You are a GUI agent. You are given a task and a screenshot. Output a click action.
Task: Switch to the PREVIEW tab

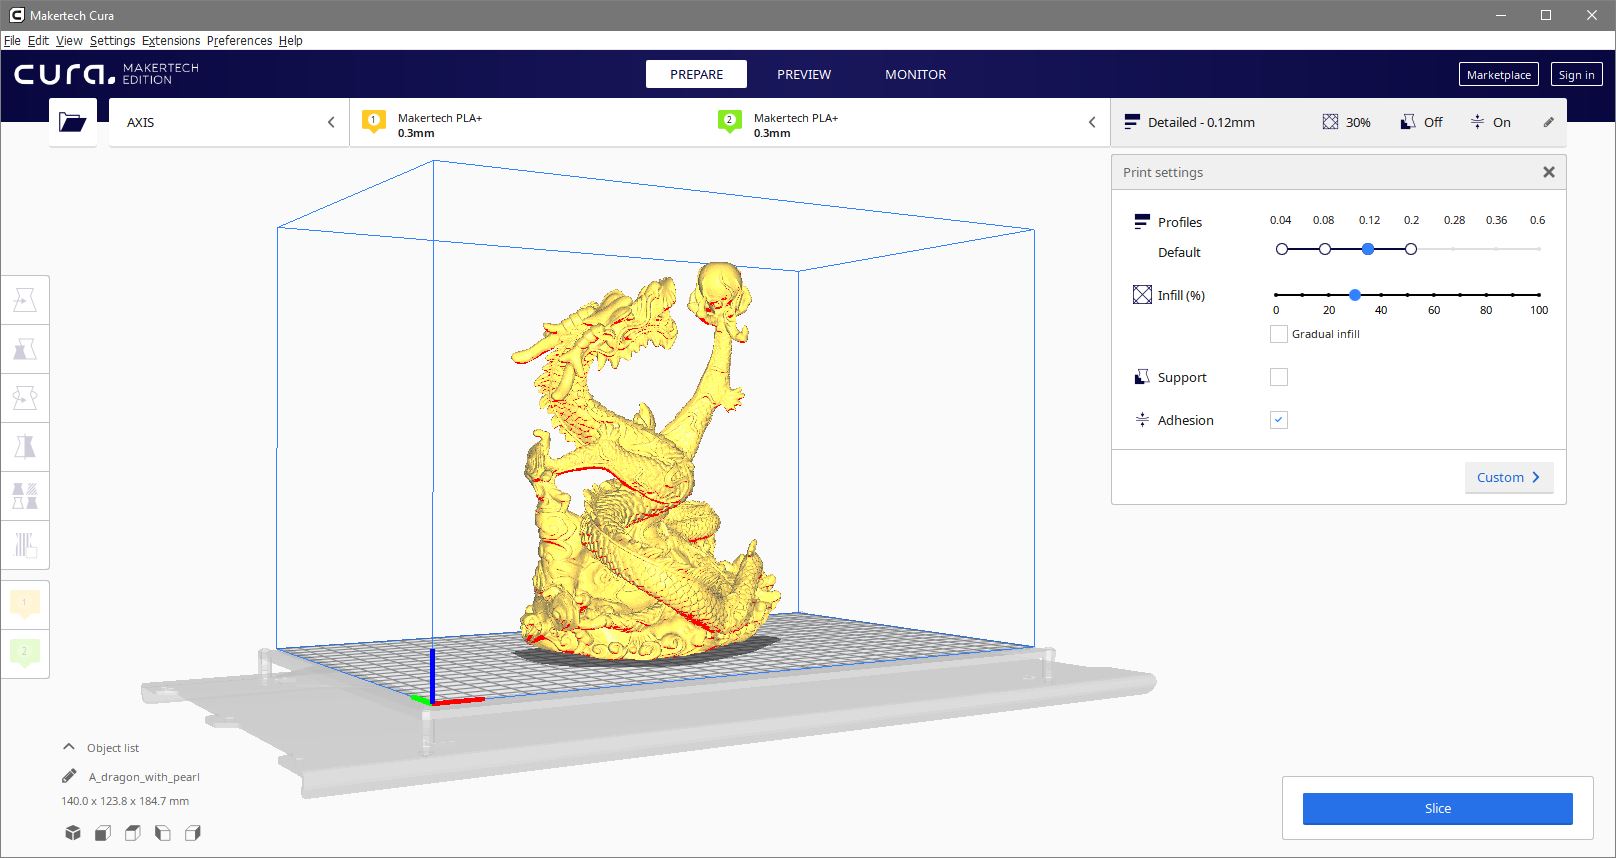(x=803, y=74)
